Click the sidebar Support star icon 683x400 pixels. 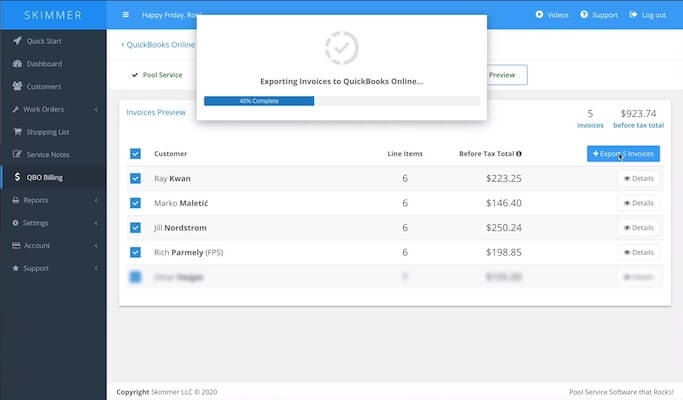(16, 268)
